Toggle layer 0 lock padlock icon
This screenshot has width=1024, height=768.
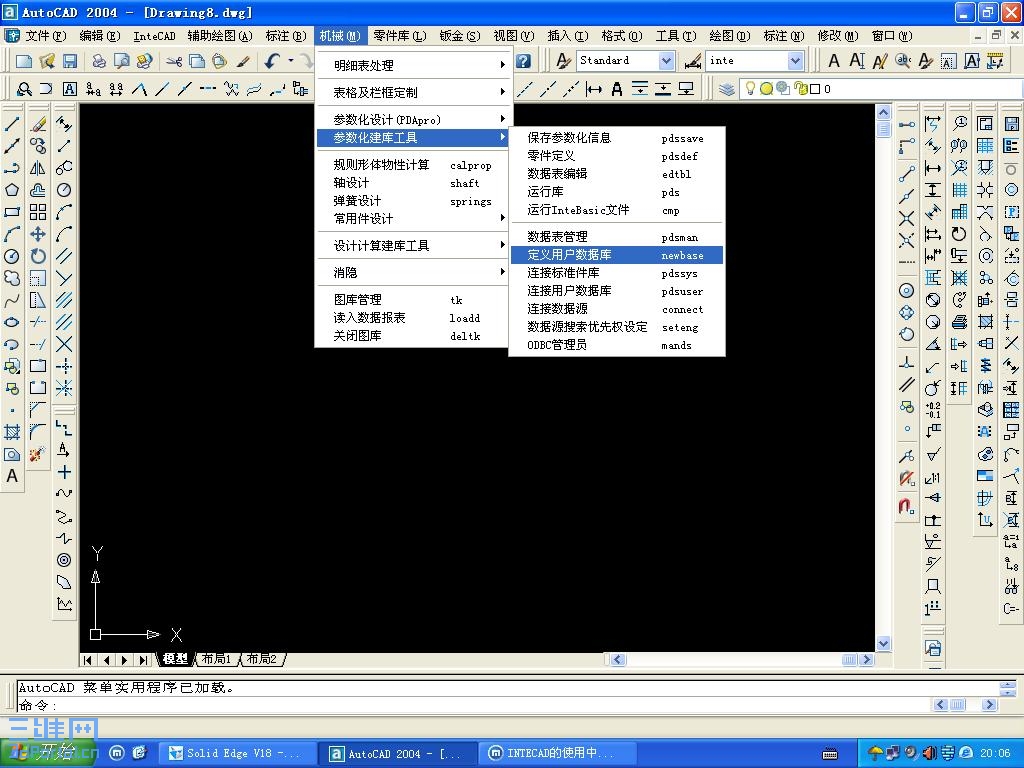(x=799, y=89)
